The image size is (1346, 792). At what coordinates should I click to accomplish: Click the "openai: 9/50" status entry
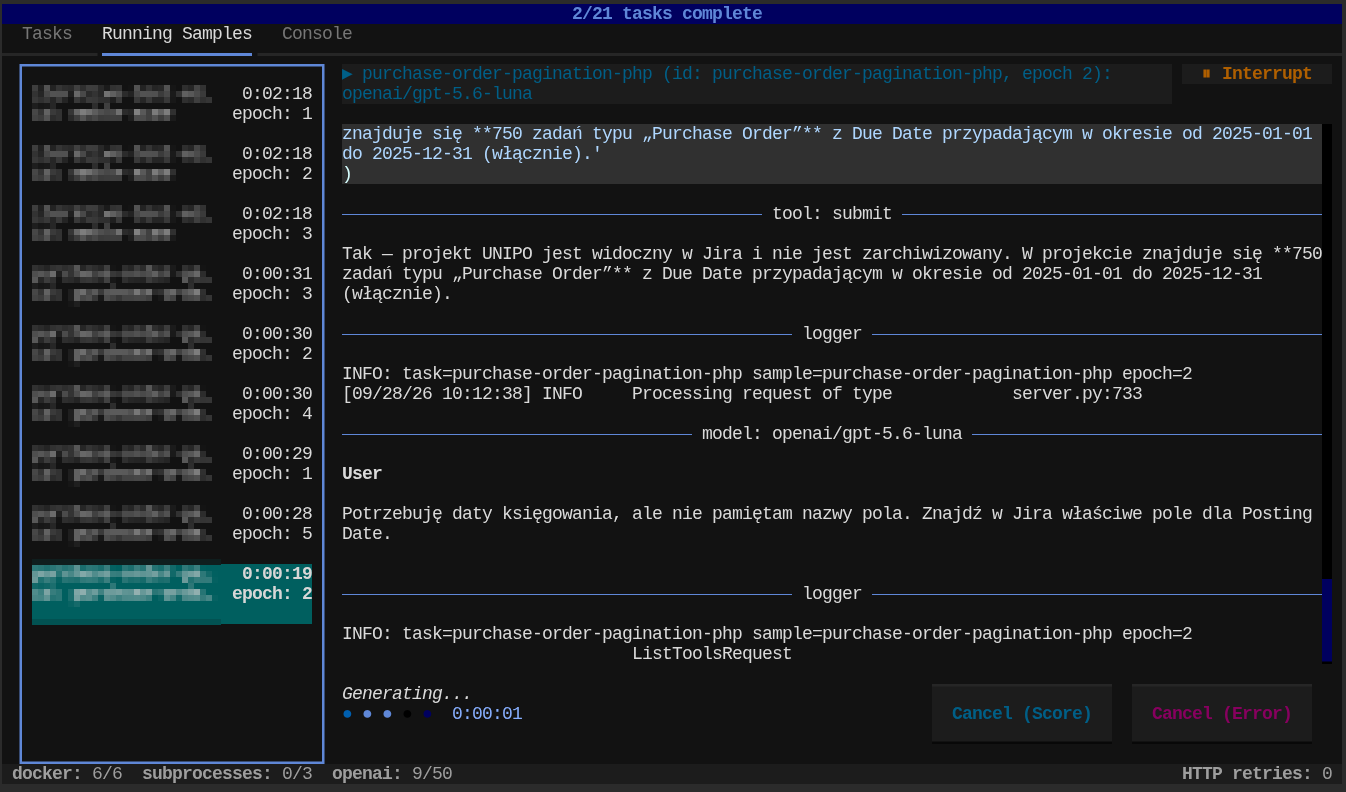392,774
